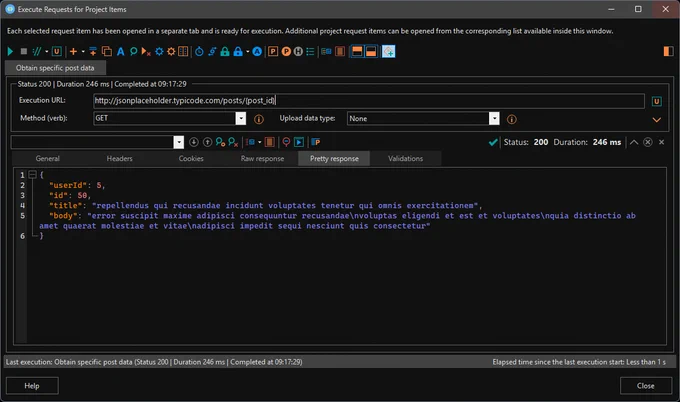Image resolution: width=680 pixels, height=402 pixels.
Task: Click the circled X icon near Duration
Action: click(x=647, y=142)
